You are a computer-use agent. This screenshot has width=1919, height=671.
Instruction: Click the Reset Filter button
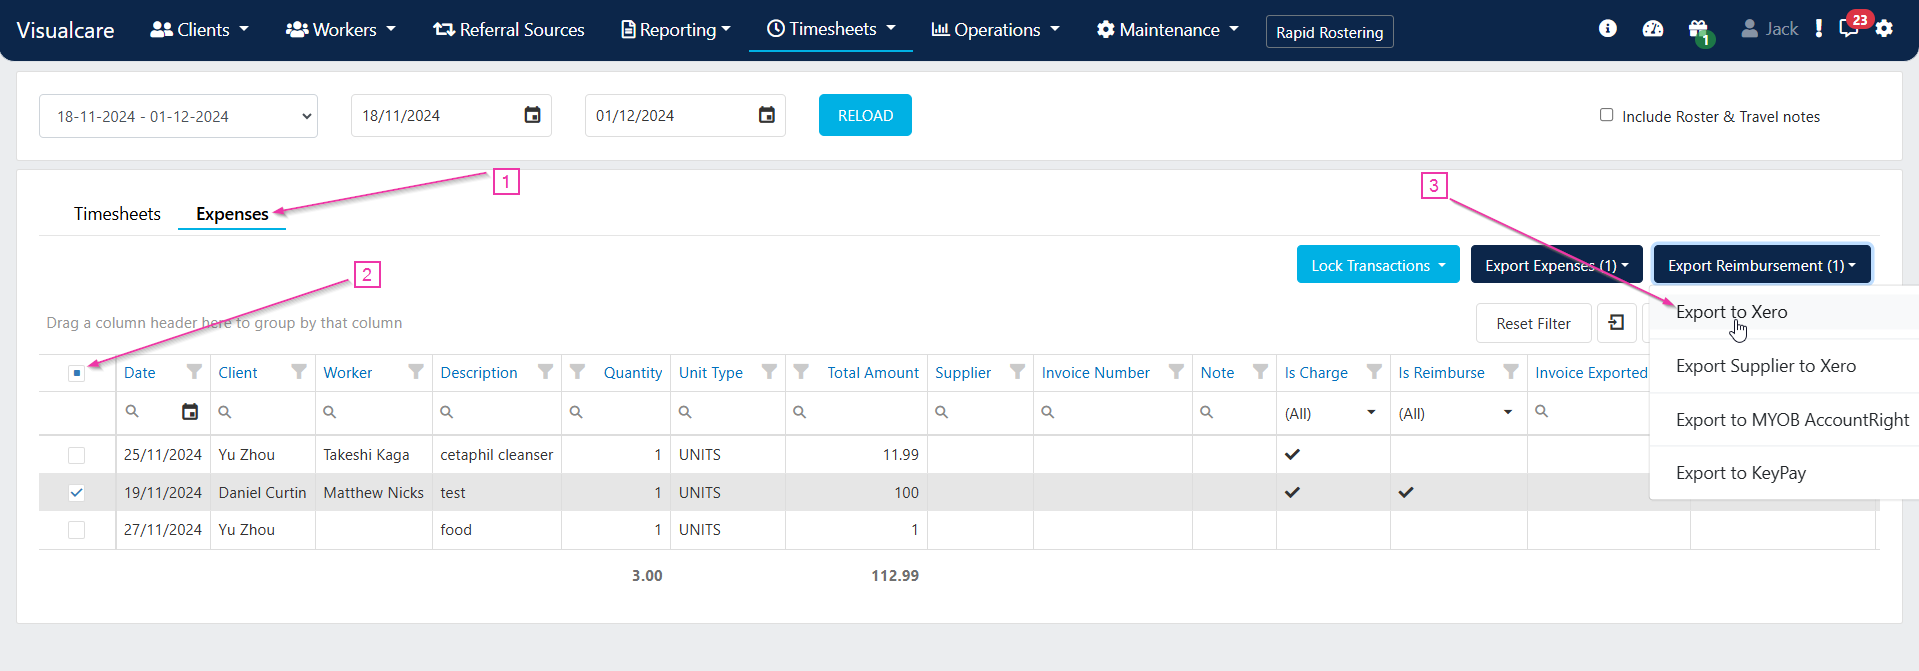(1533, 323)
